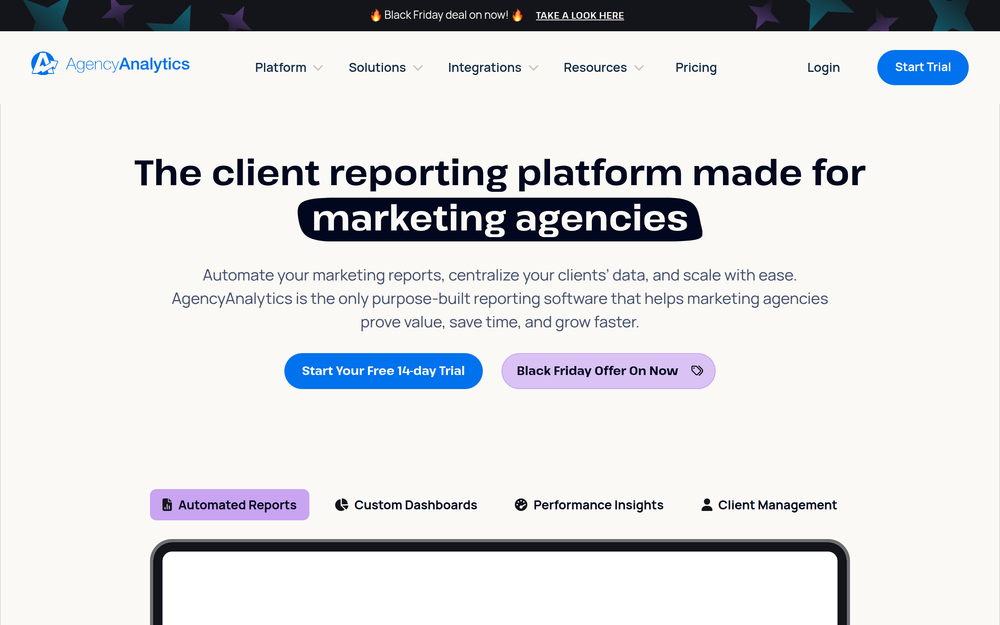Click the Automated Reports document icon
This screenshot has height=625, width=1000.
click(167, 504)
